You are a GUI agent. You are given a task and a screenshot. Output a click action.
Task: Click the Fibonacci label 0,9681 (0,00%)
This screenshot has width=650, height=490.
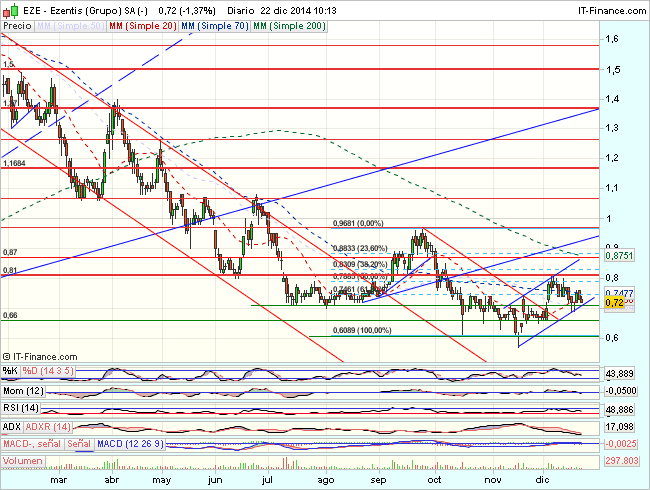click(358, 223)
